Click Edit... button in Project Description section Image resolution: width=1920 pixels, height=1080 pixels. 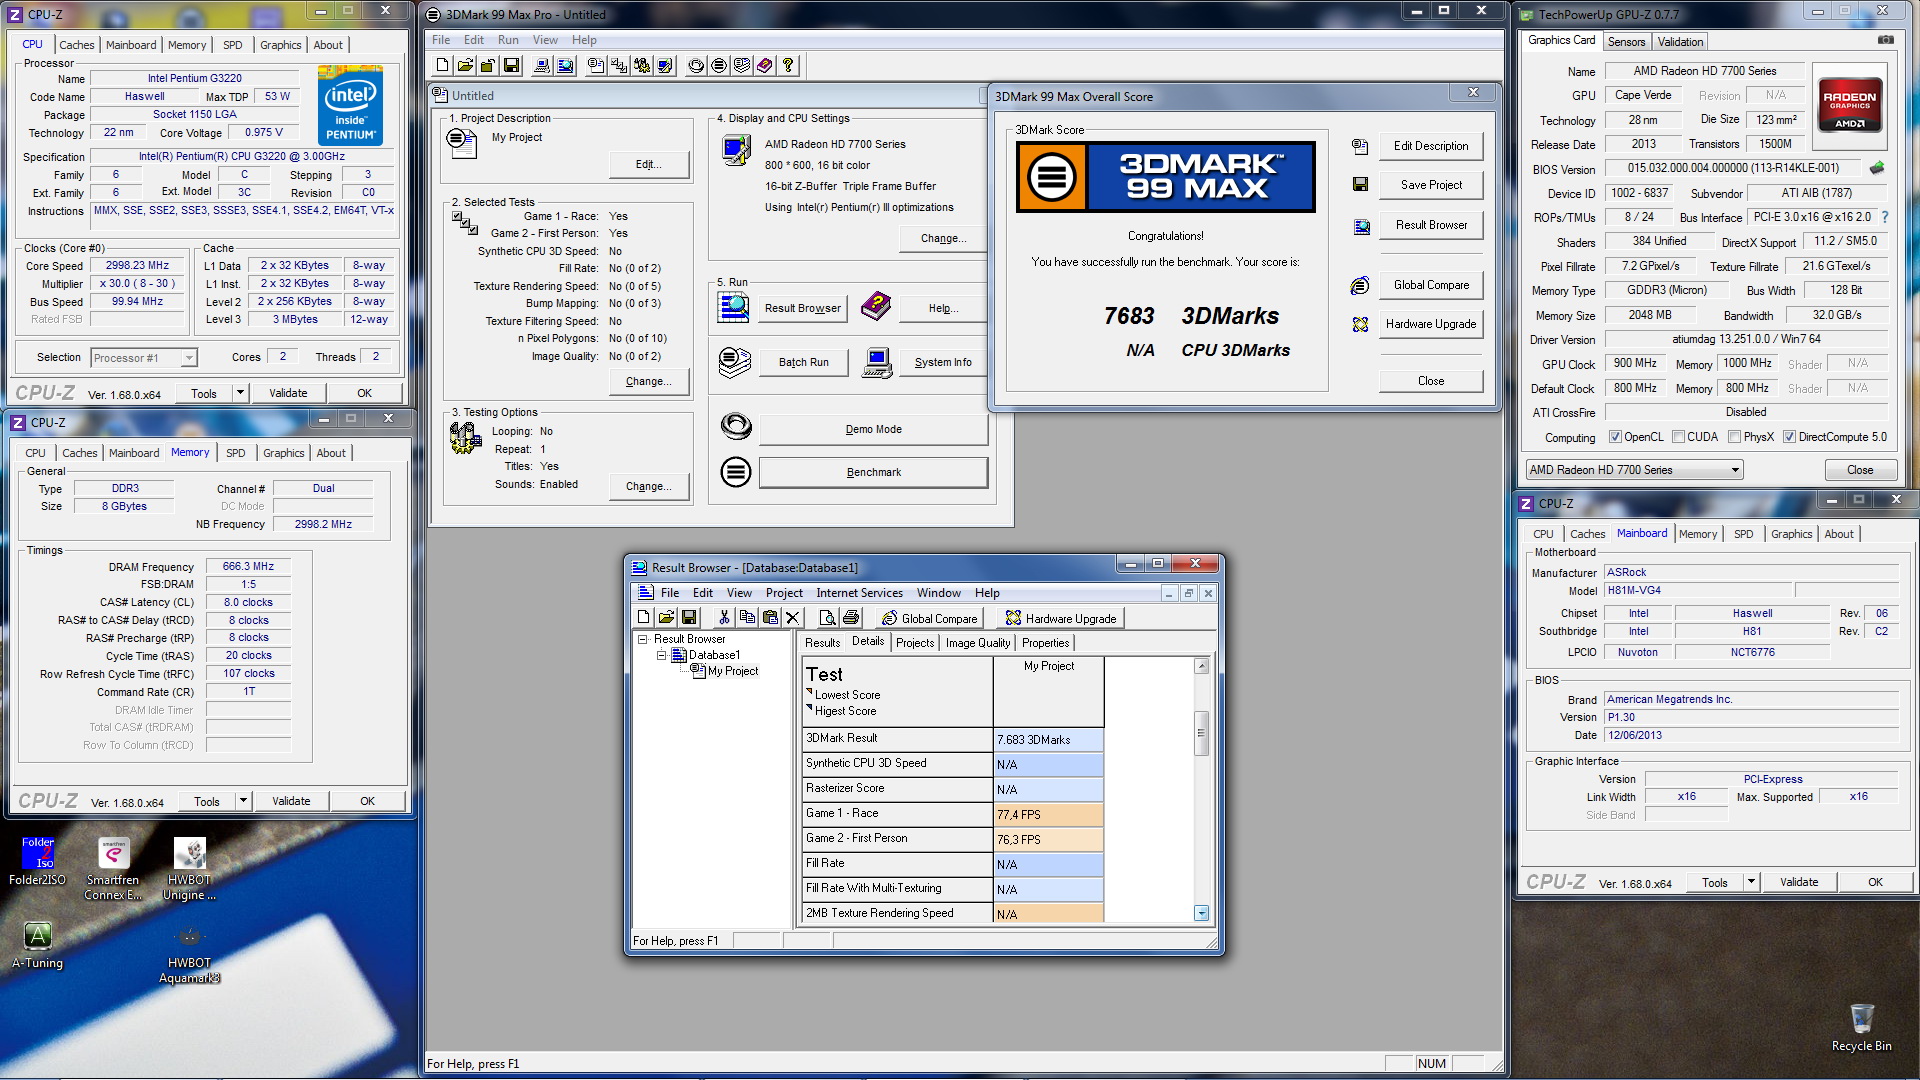coord(648,165)
